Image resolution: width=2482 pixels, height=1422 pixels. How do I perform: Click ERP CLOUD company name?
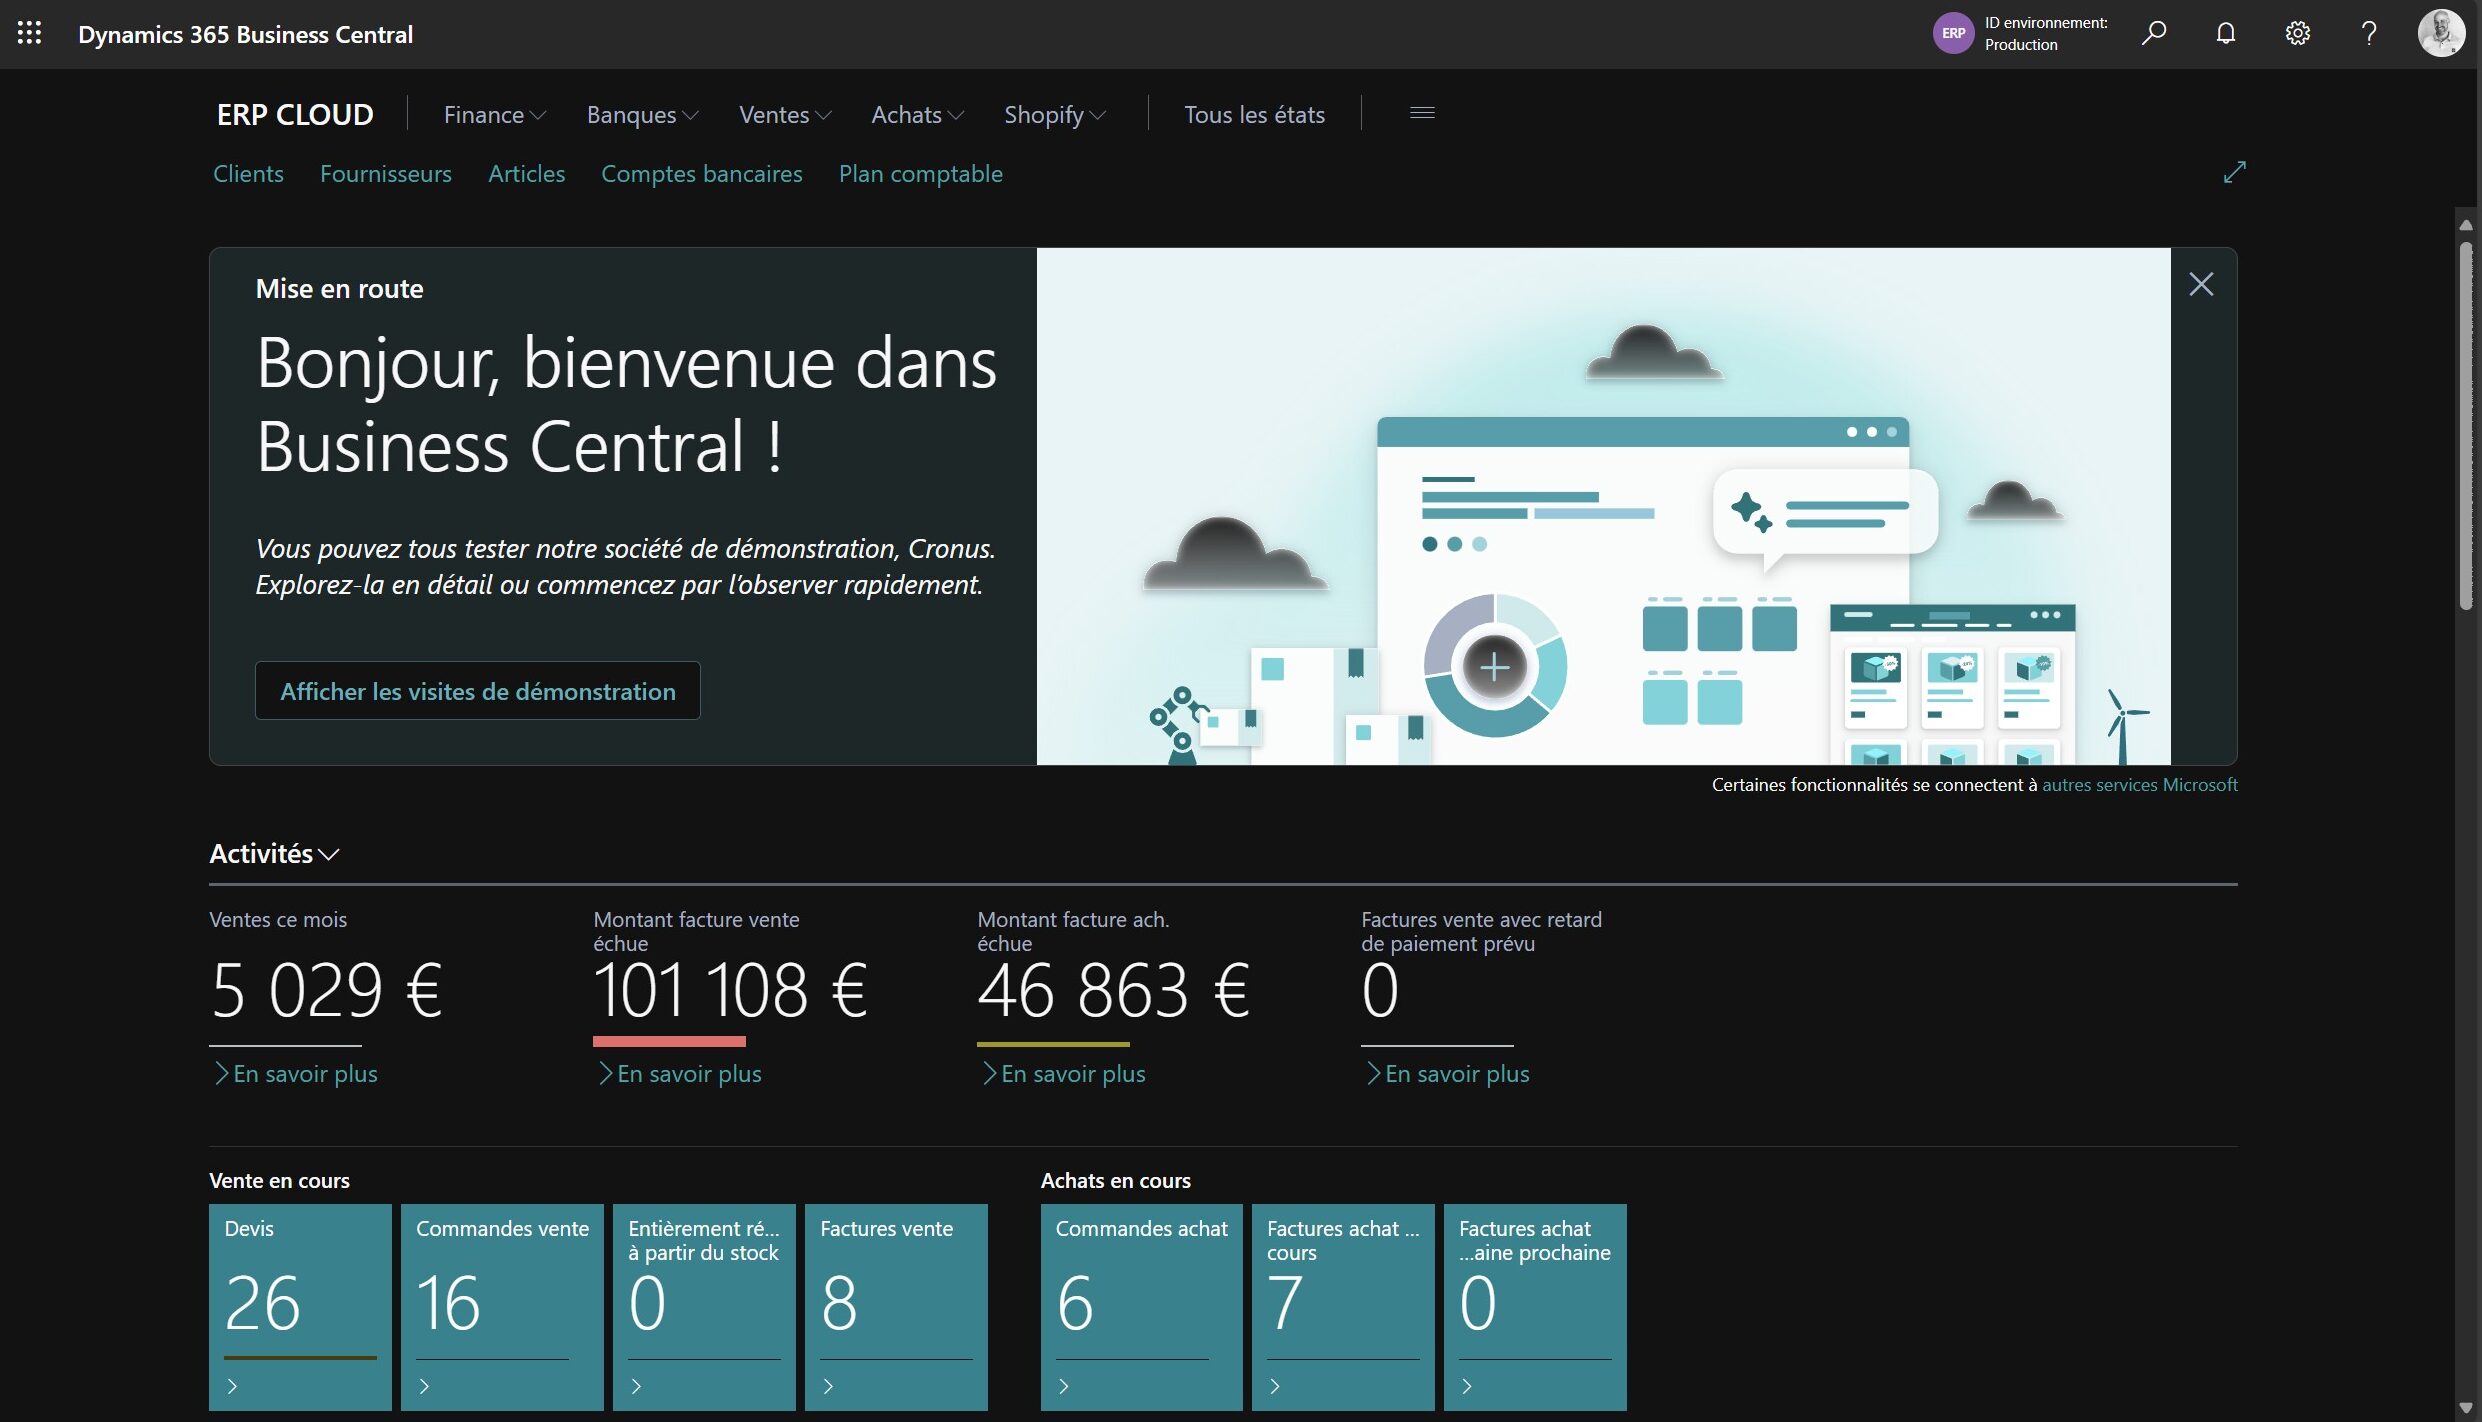(x=295, y=115)
